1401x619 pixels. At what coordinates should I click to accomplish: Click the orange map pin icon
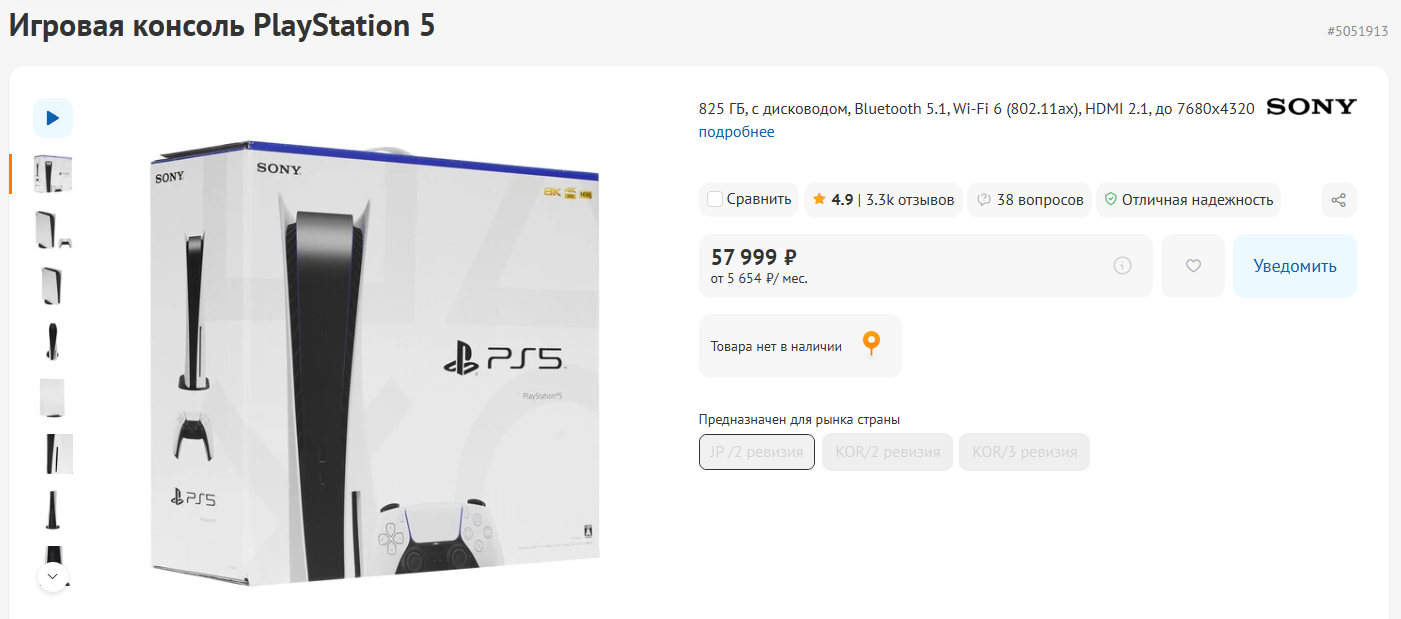coord(871,345)
